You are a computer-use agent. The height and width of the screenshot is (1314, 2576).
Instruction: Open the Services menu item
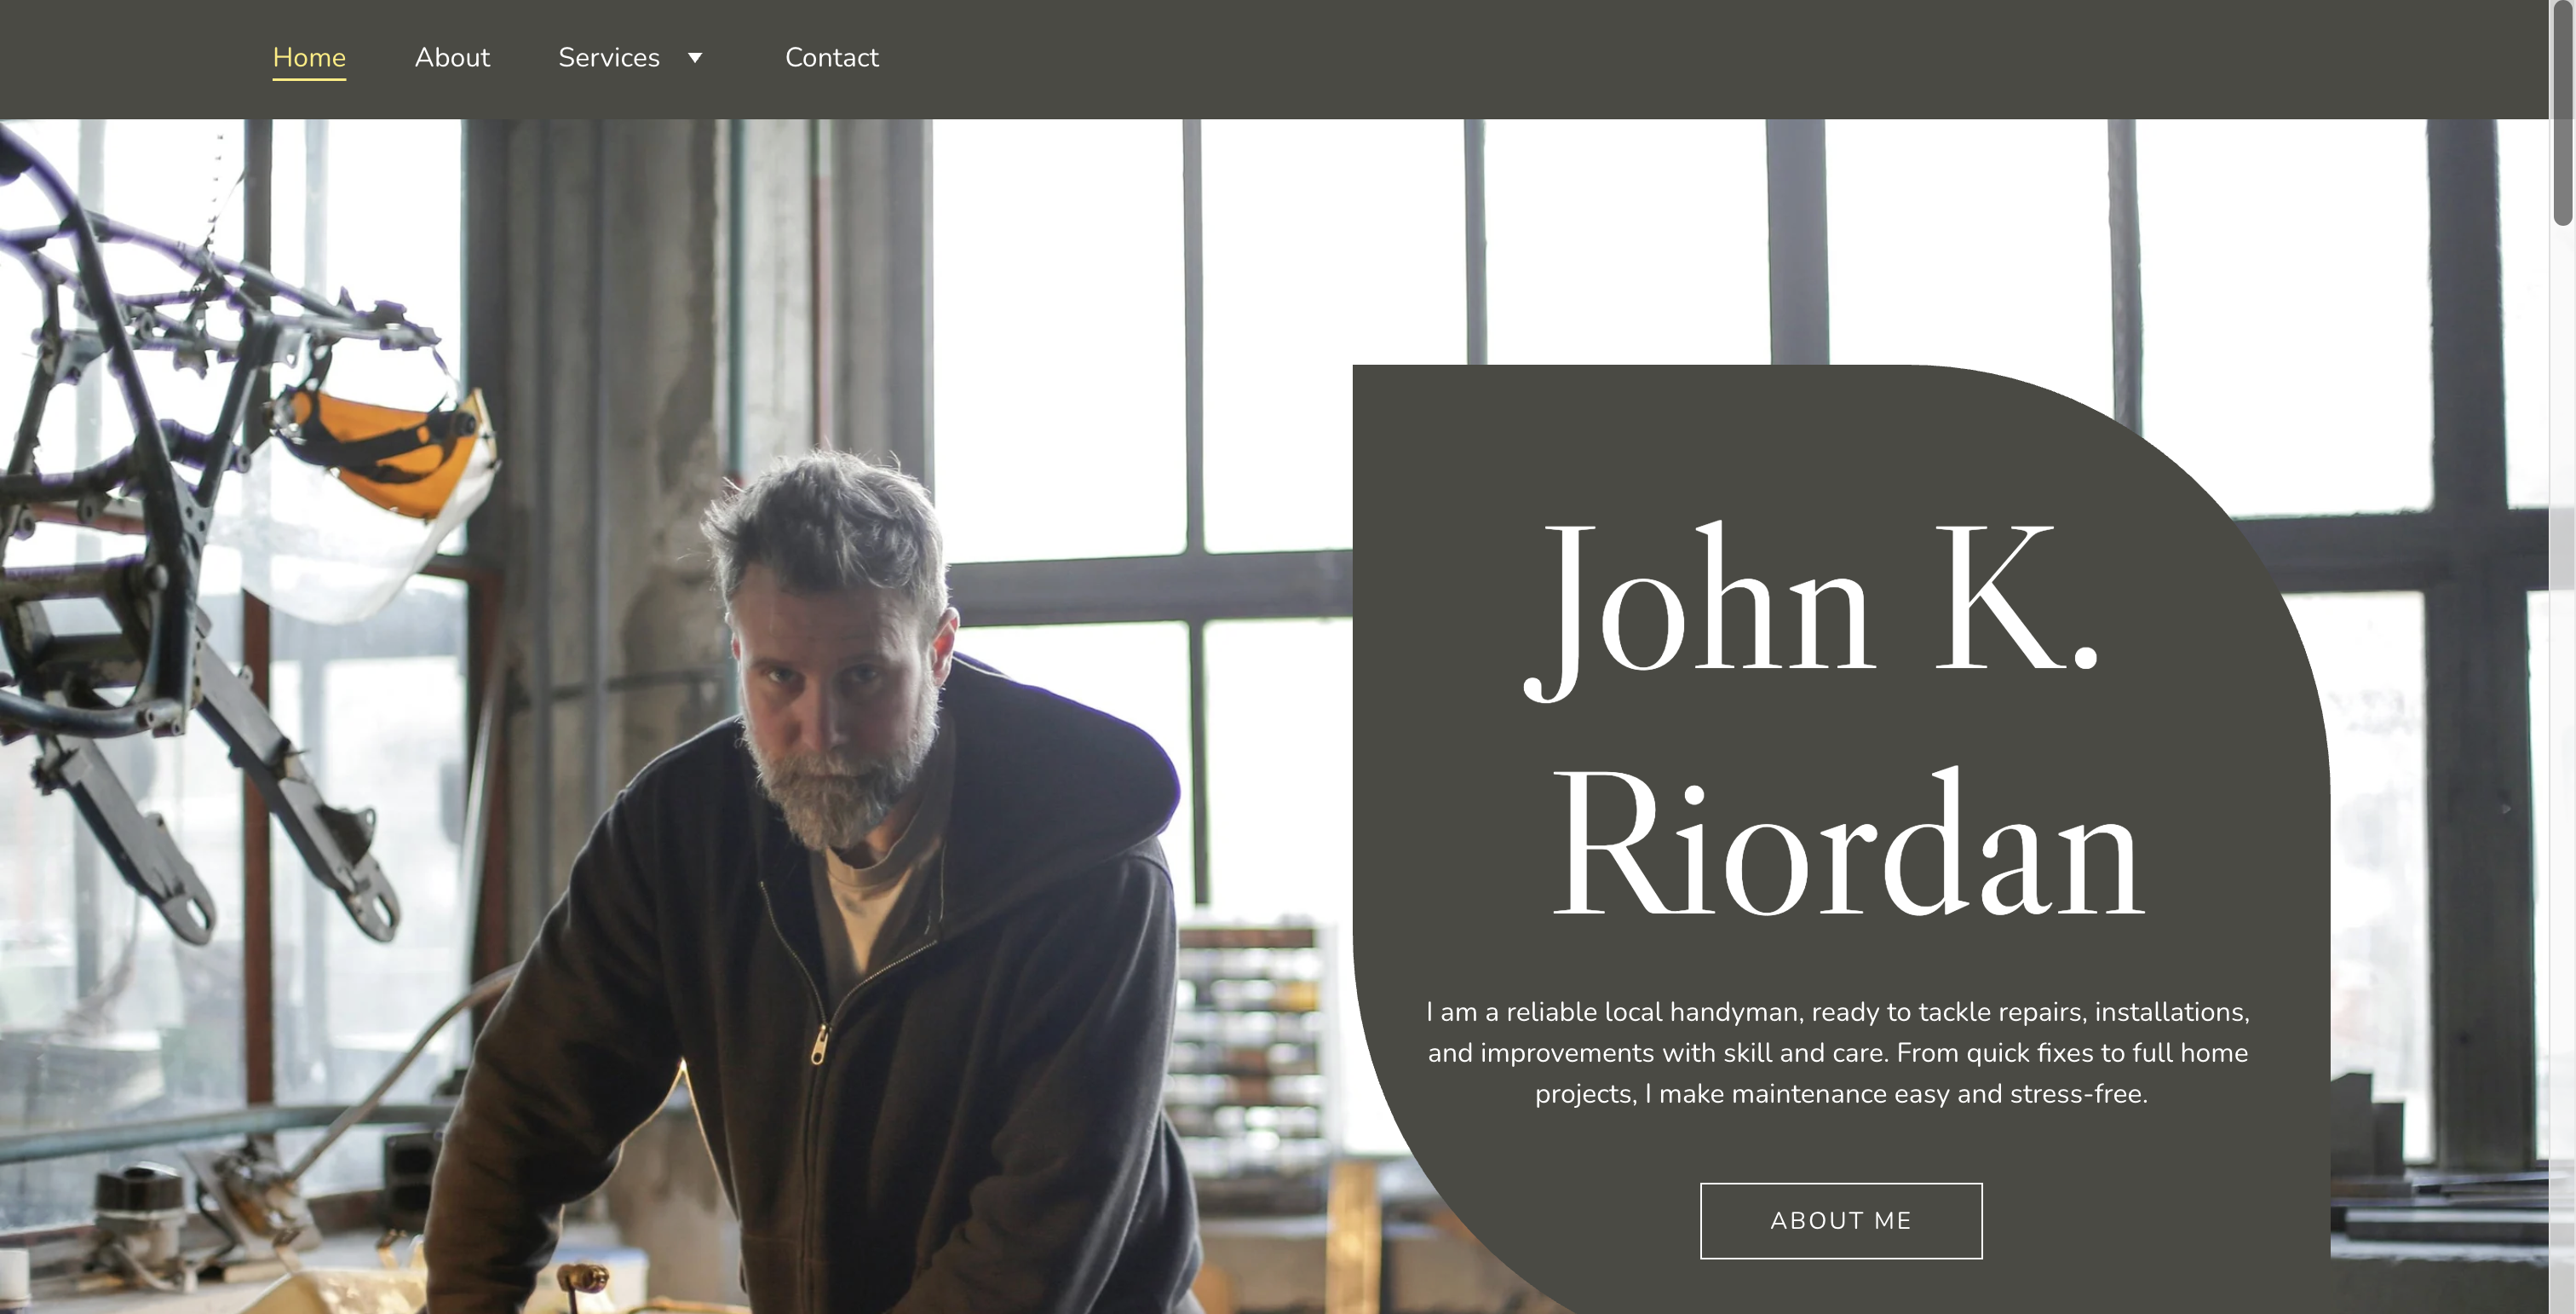(x=609, y=58)
